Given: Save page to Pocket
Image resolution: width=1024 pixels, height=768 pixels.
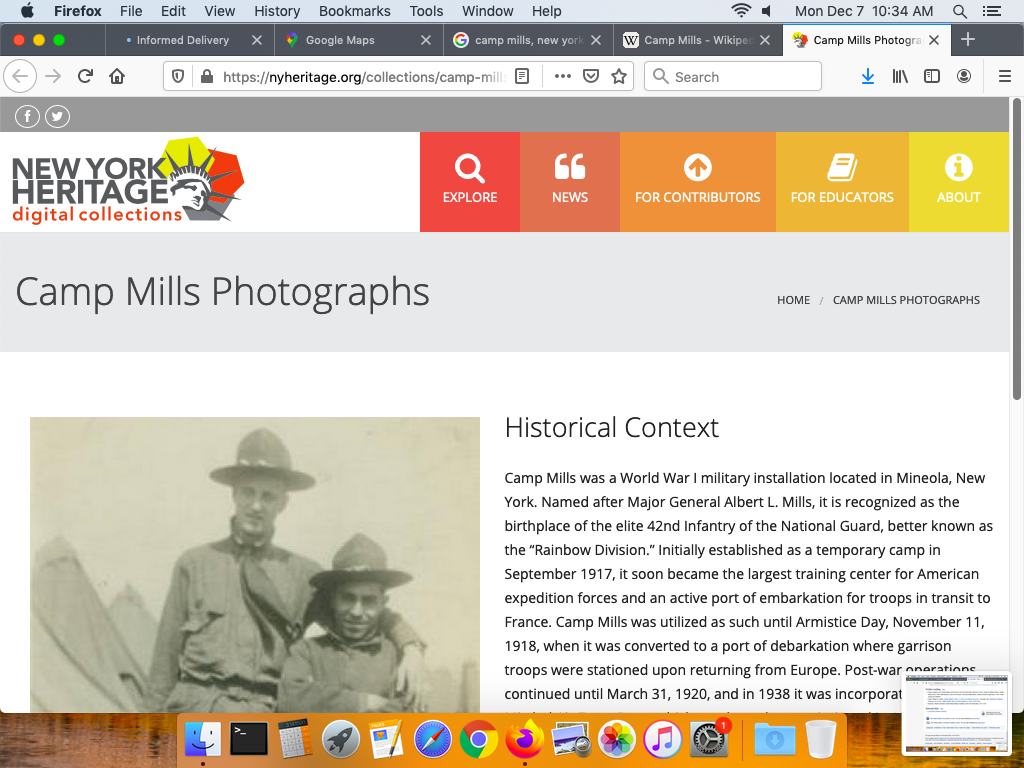Looking at the screenshot, I should (x=591, y=77).
